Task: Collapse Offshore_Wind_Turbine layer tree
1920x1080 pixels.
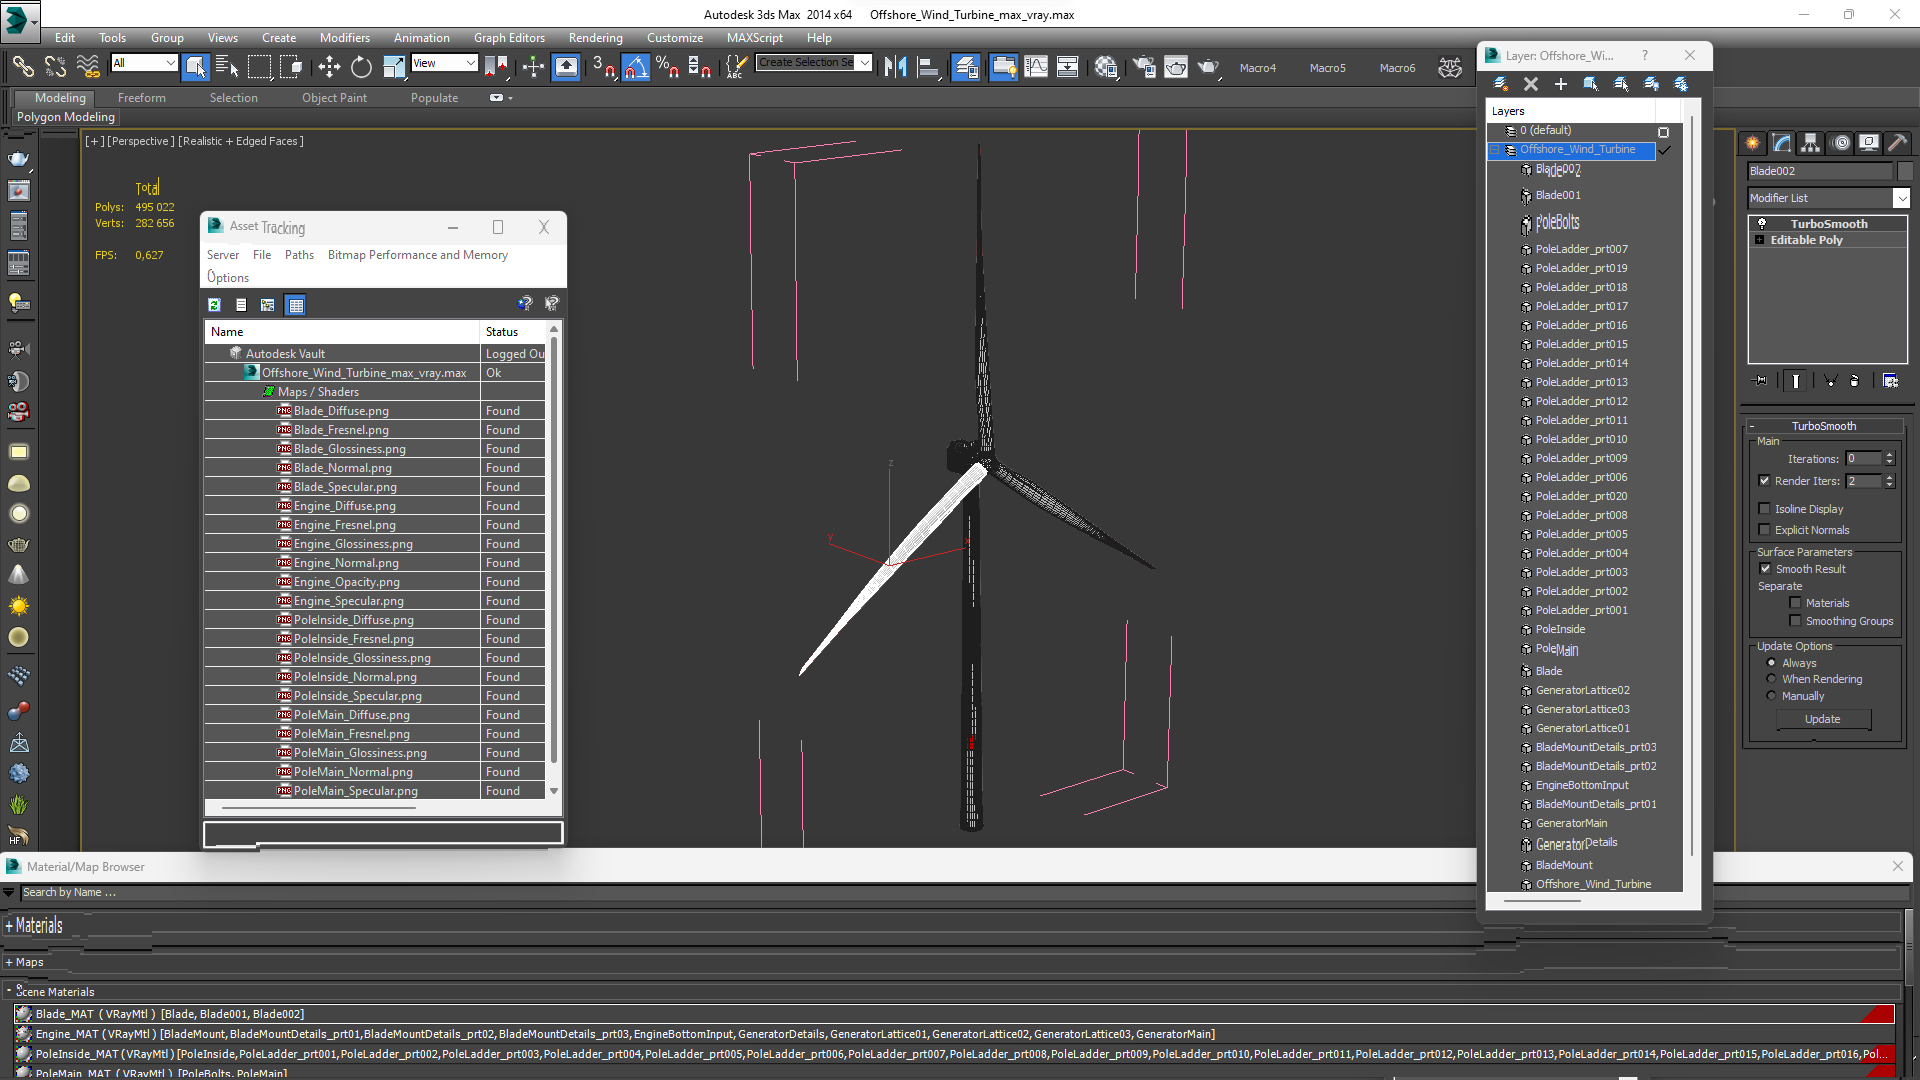Action: pyautogui.click(x=1496, y=150)
